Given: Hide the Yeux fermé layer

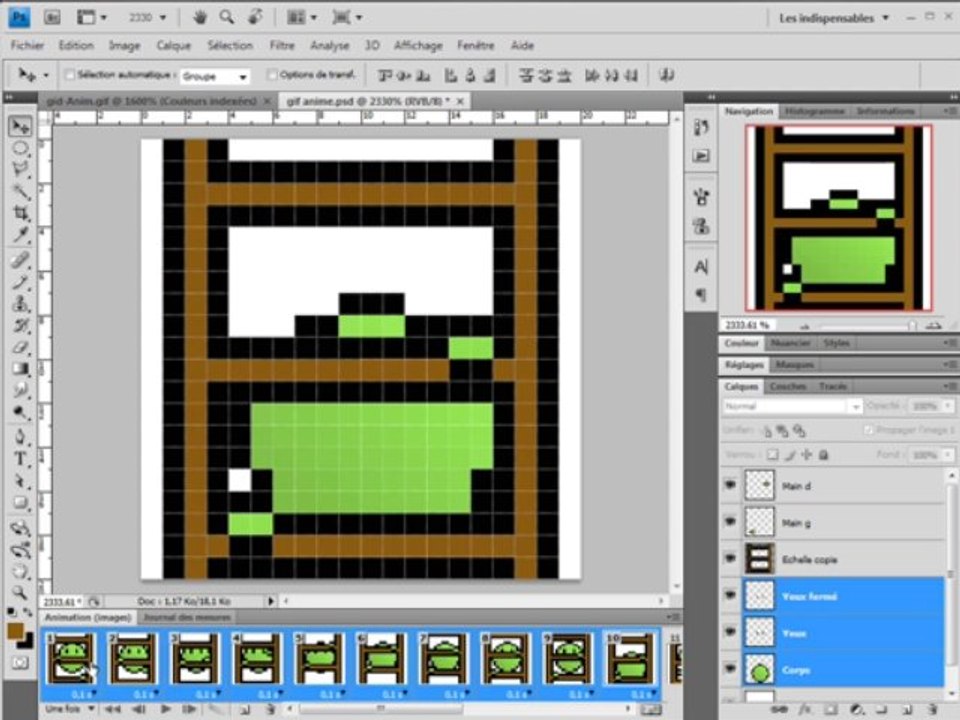Looking at the screenshot, I should 730,596.
